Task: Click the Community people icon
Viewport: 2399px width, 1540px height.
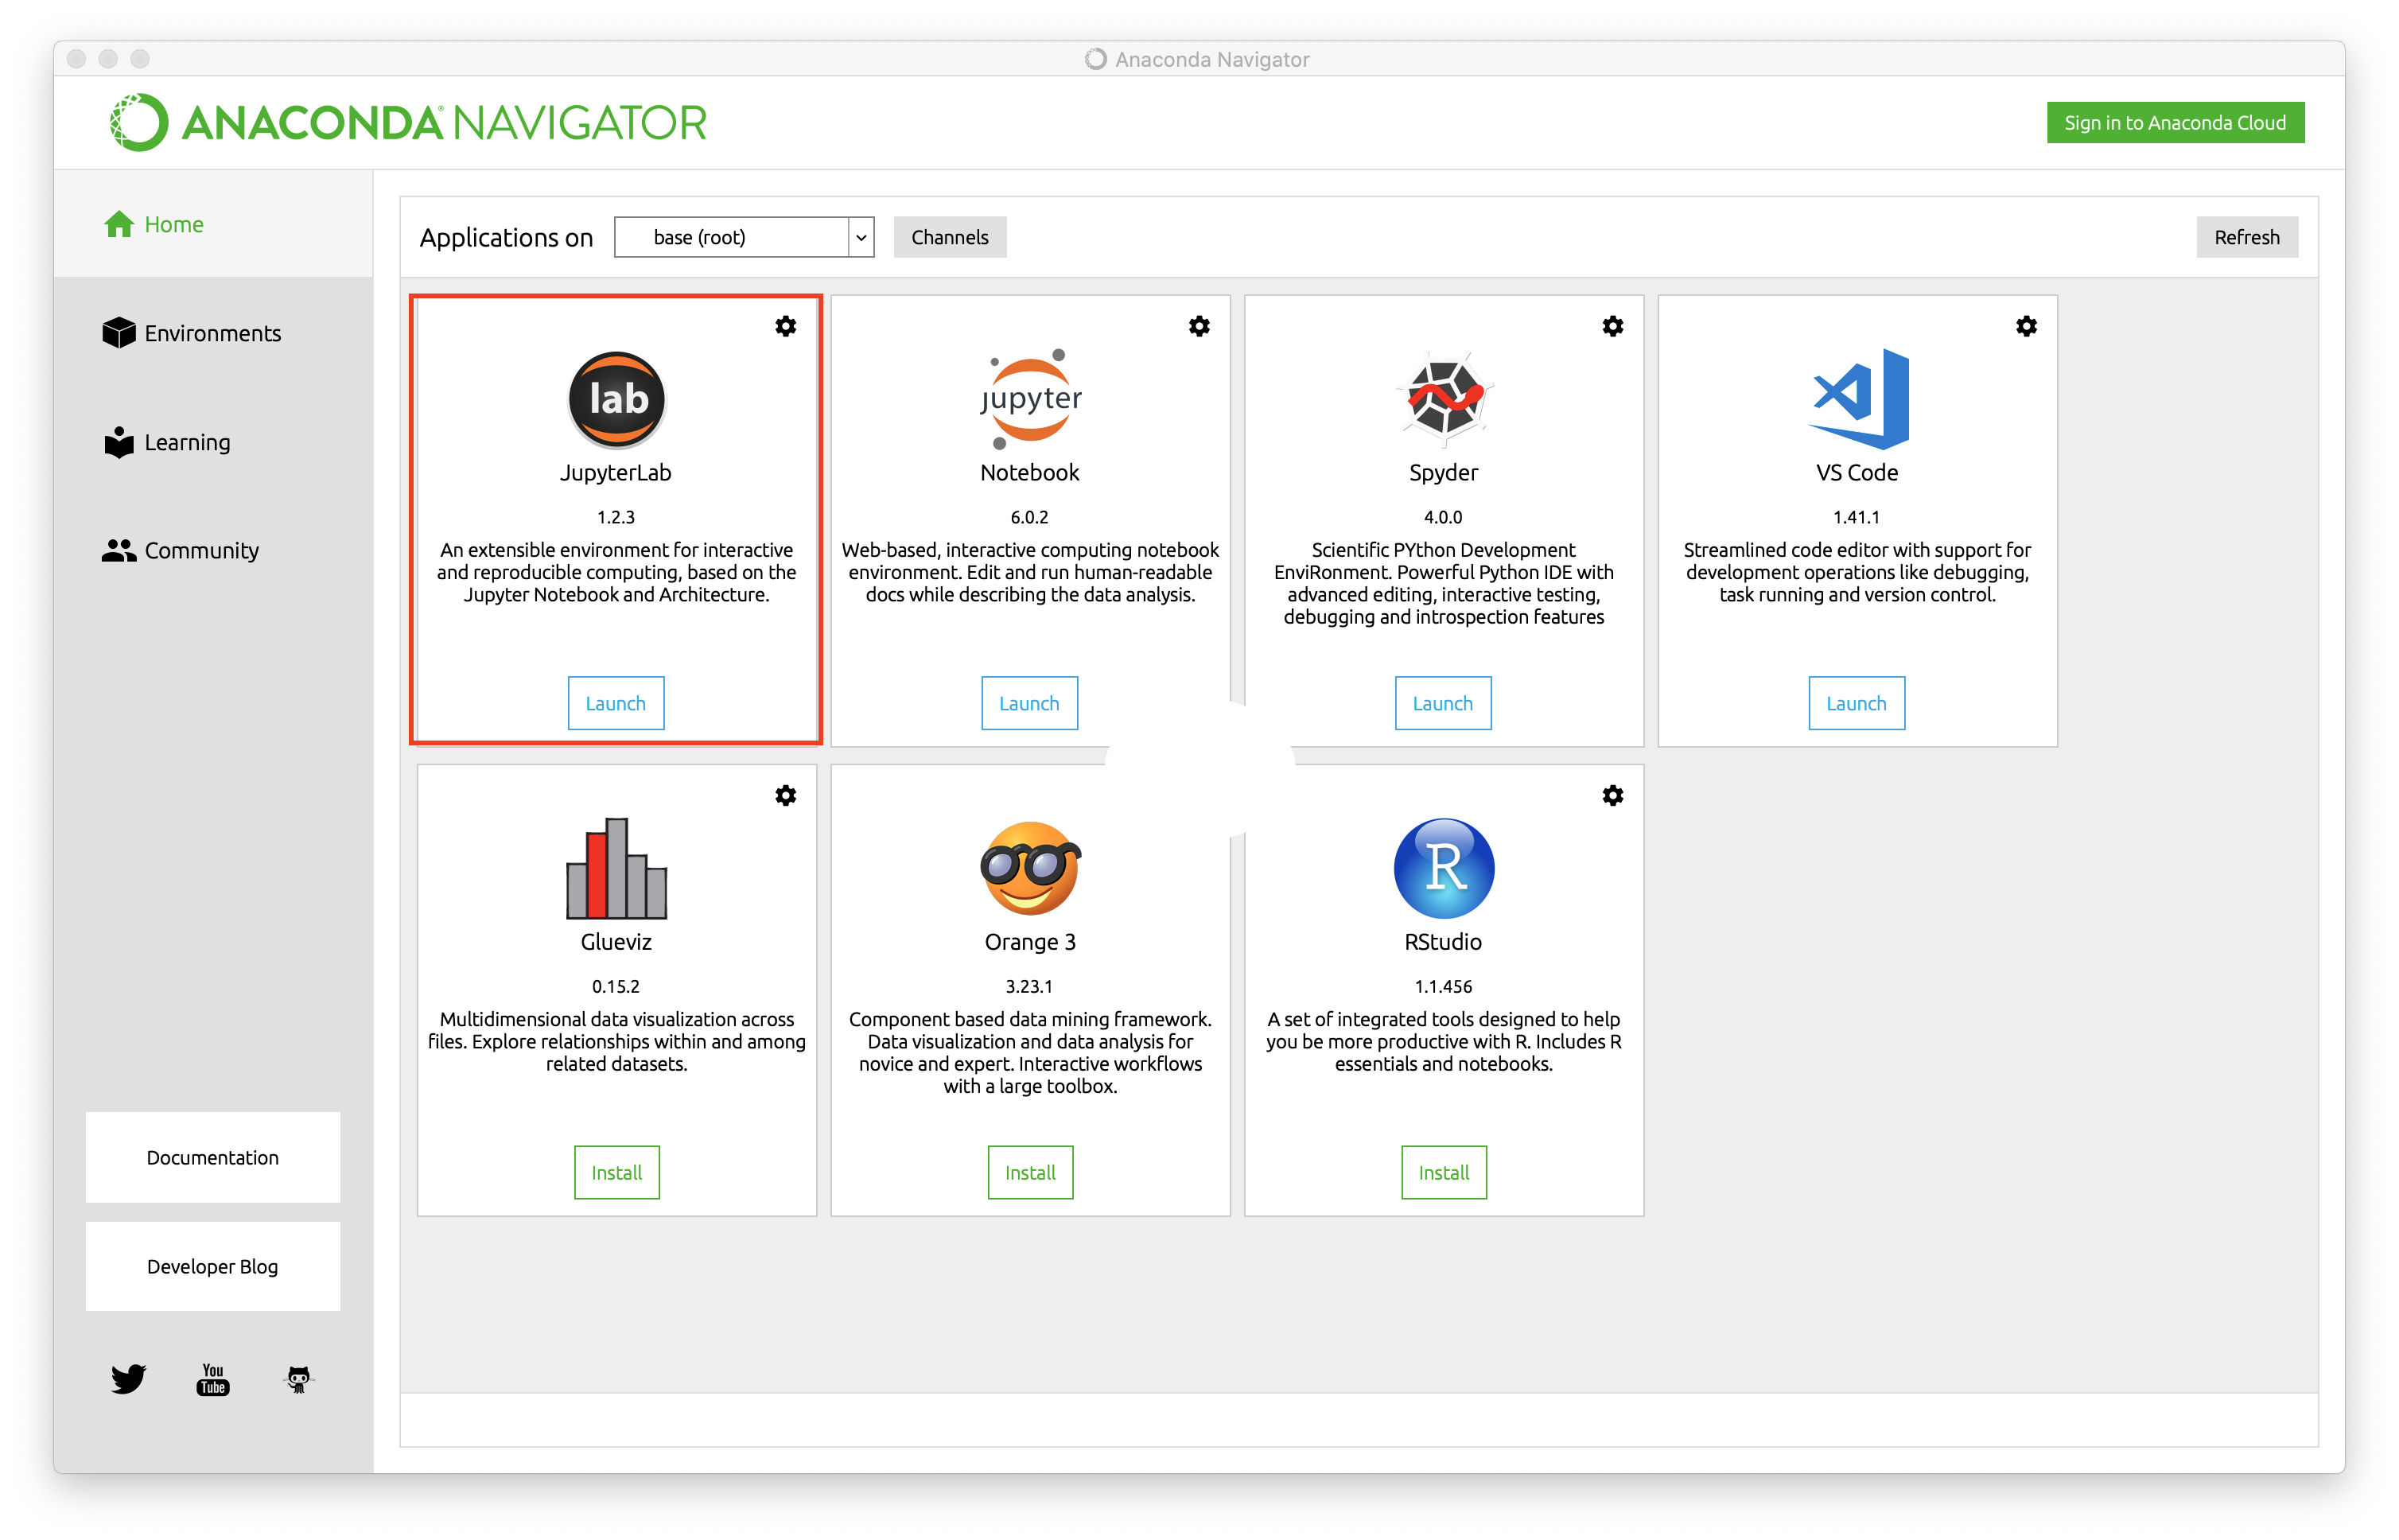Action: [119, 550]
